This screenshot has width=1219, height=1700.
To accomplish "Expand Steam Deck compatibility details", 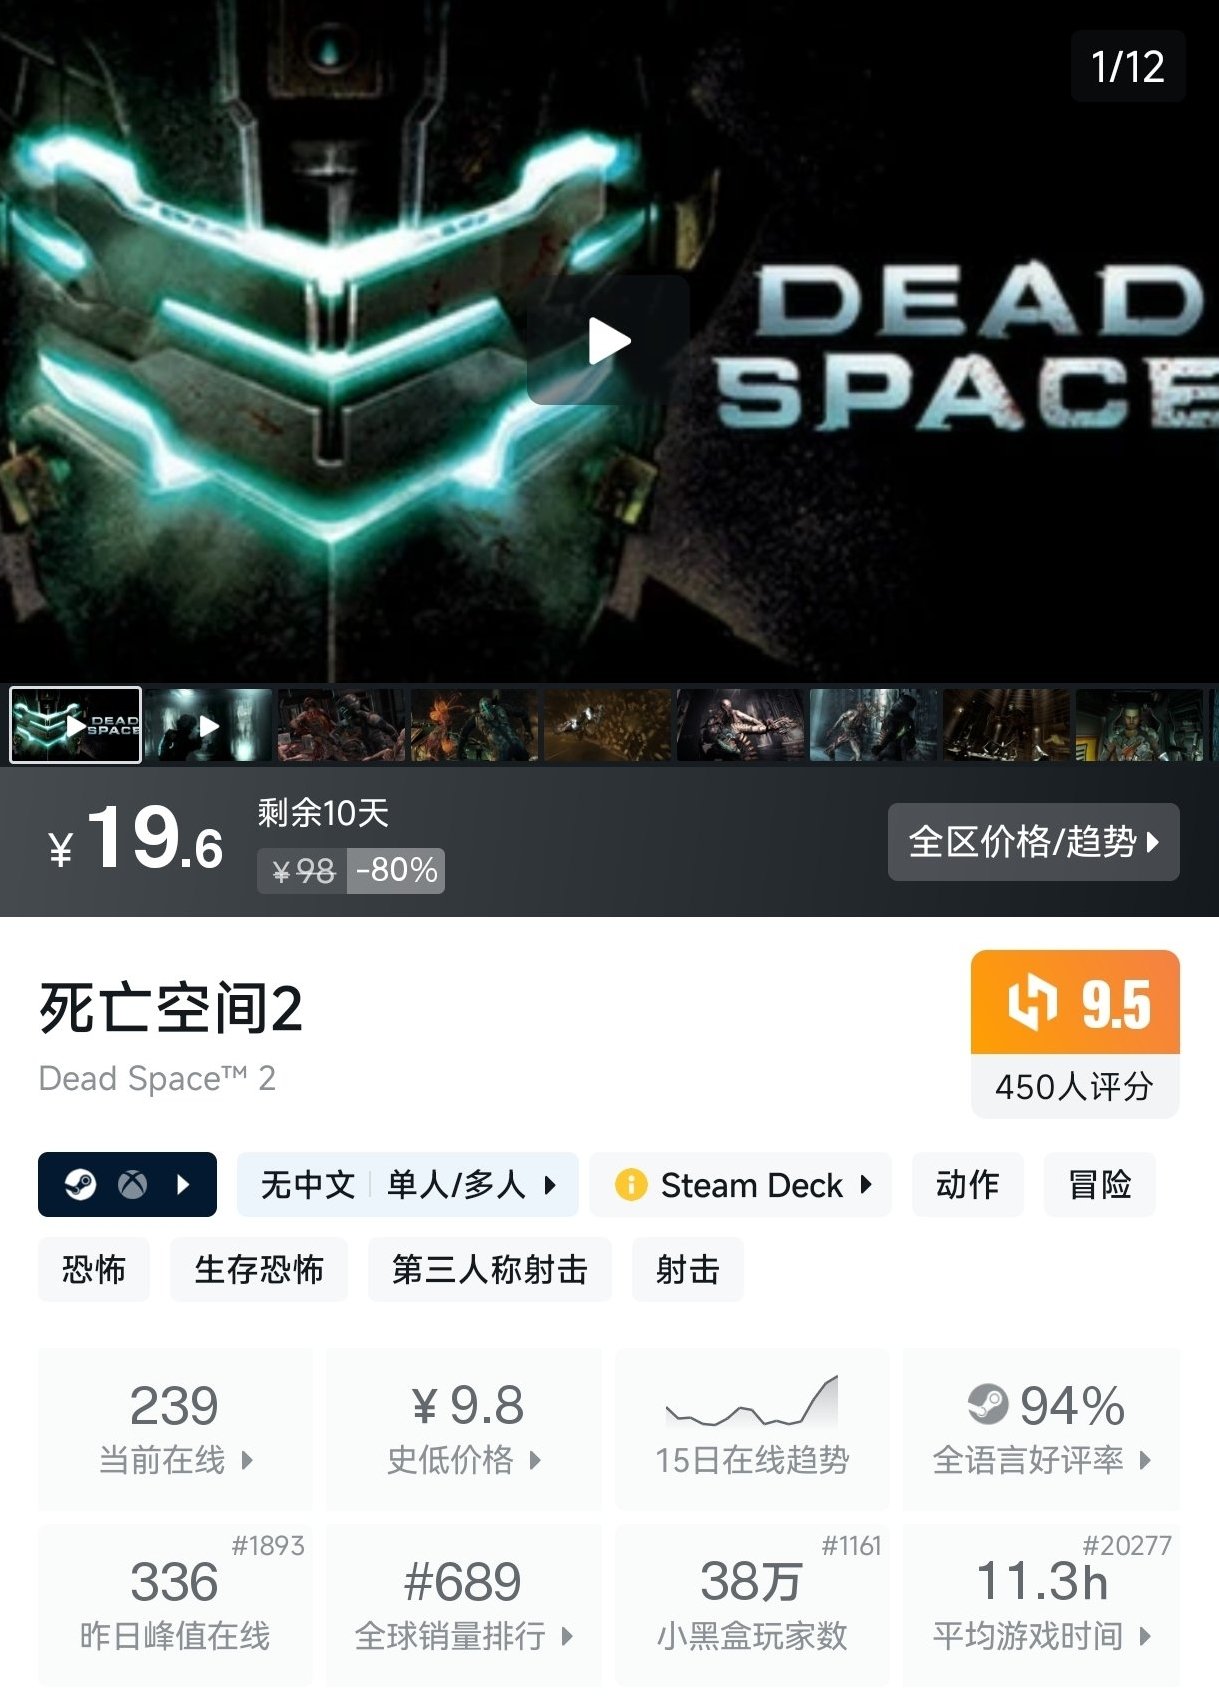I will tap(740, 1185).
